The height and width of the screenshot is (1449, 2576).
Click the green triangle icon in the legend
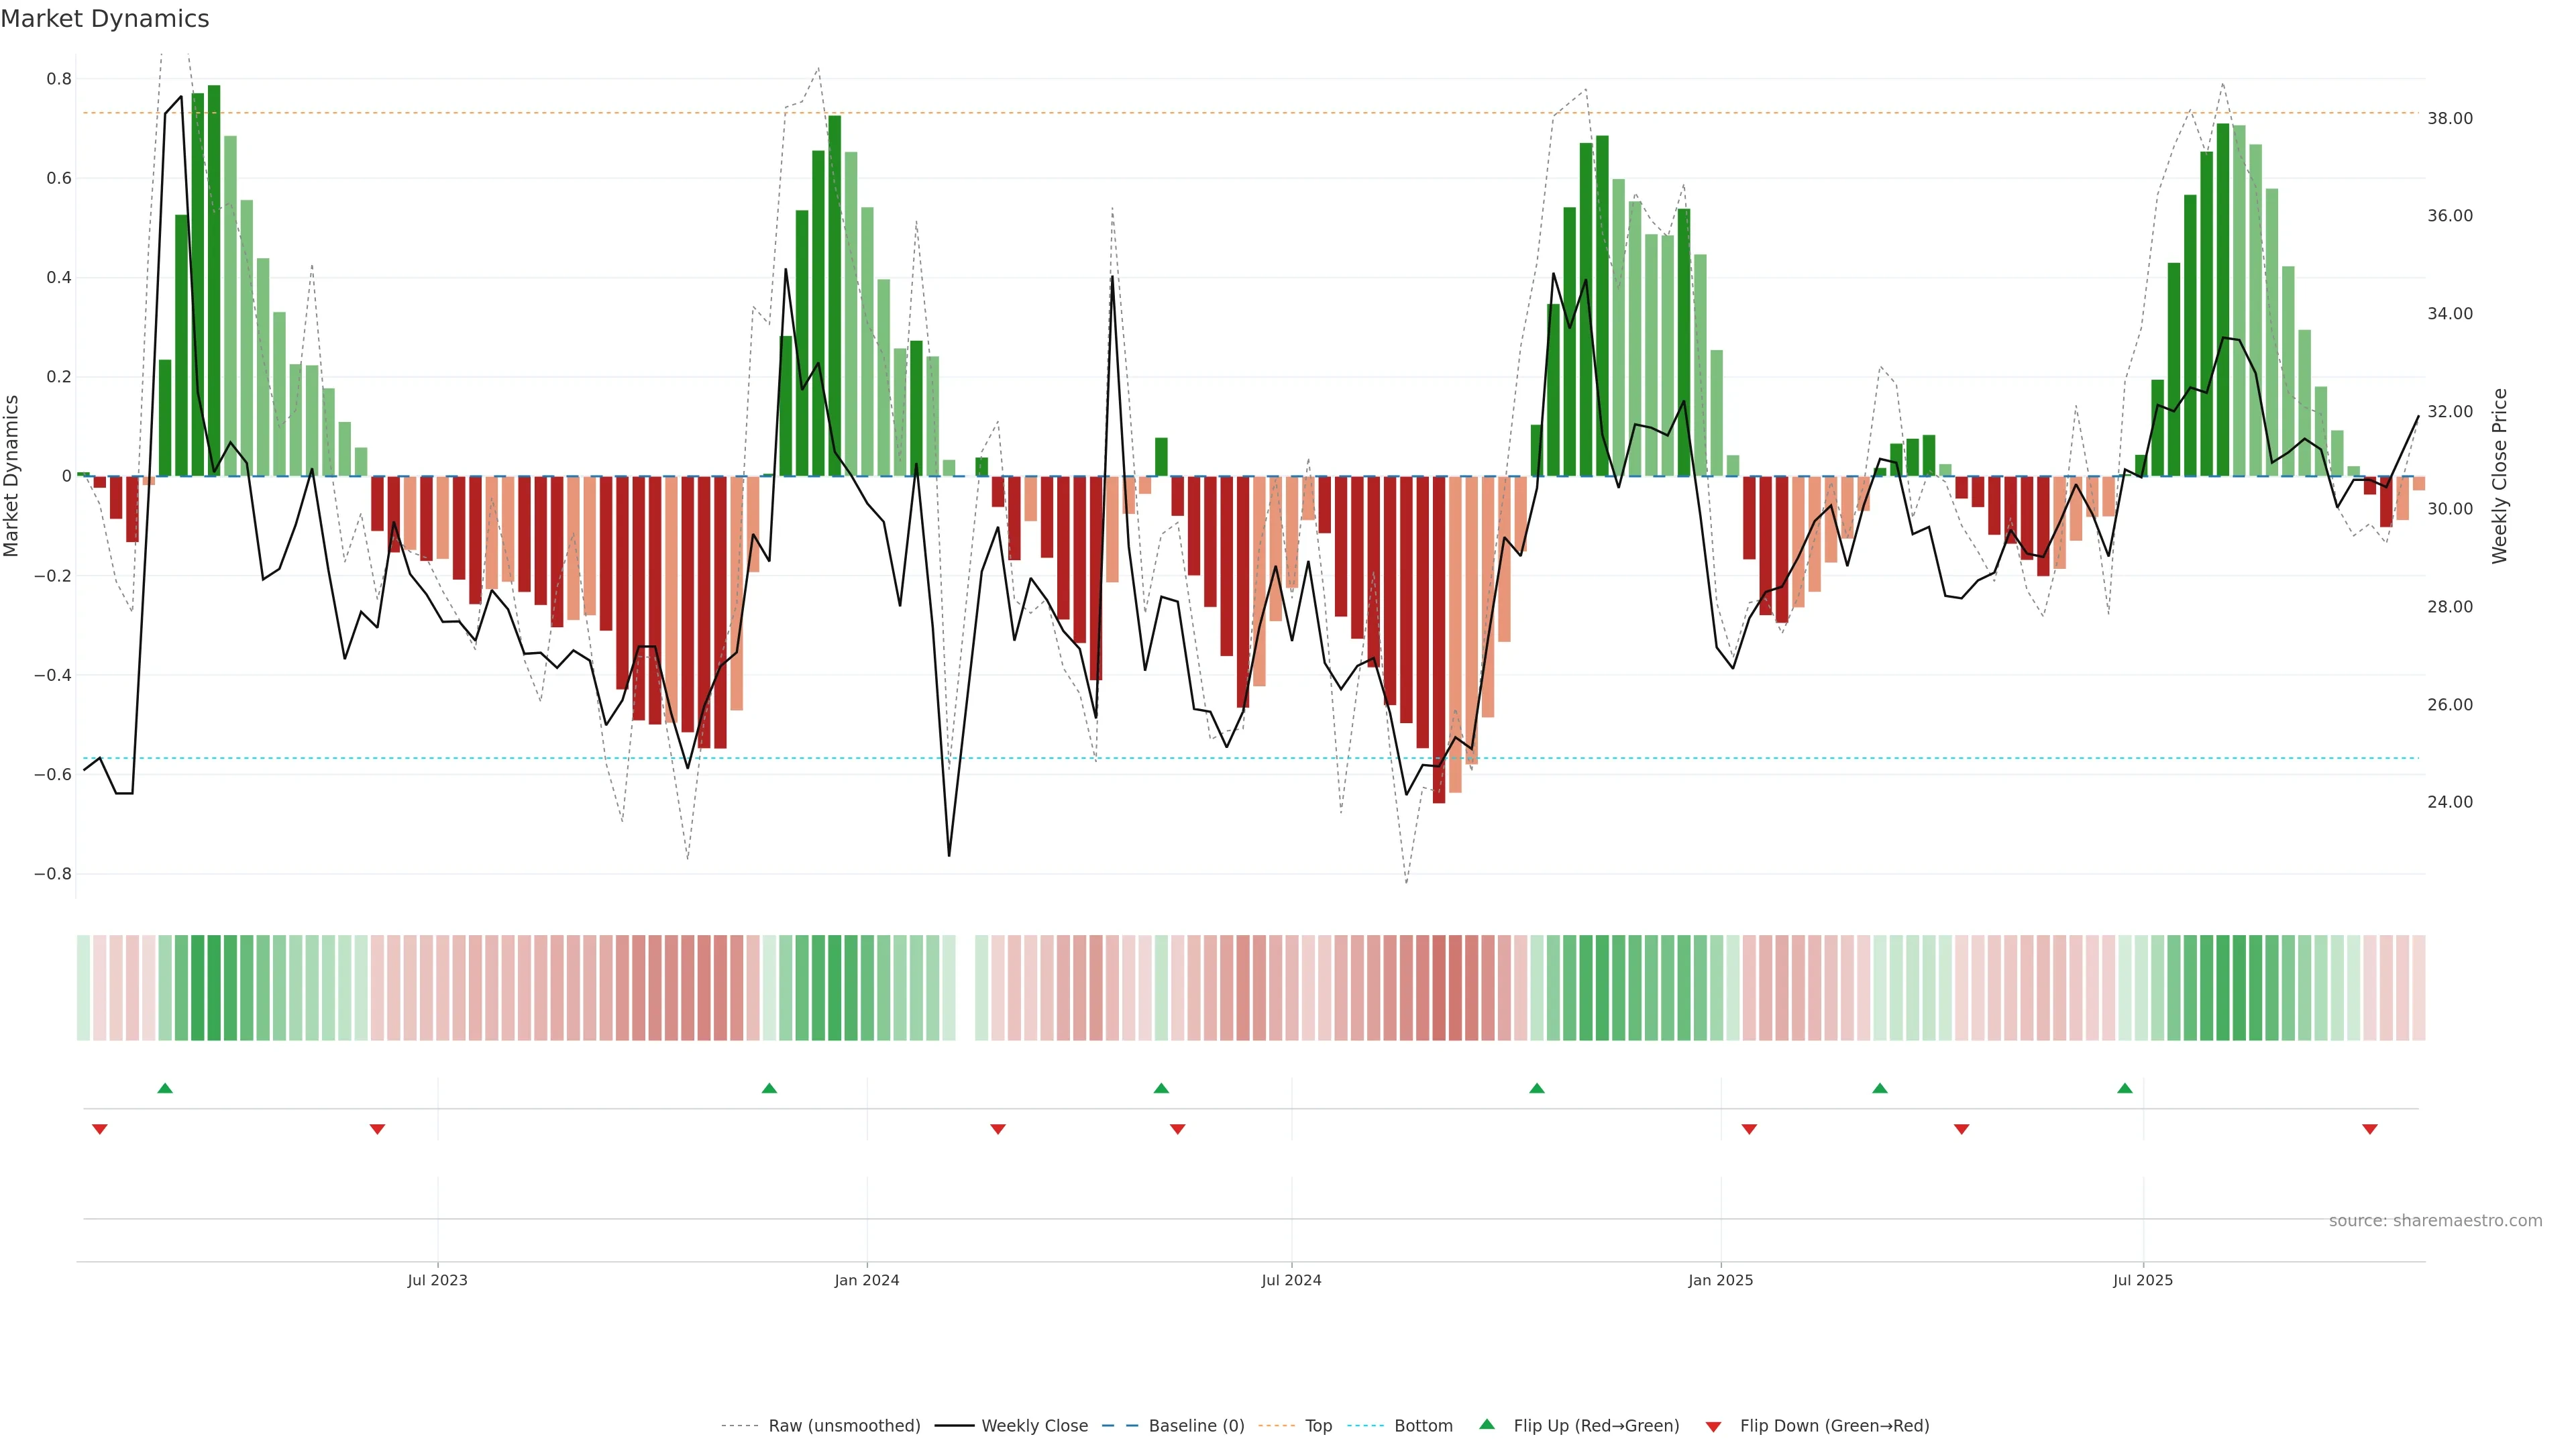(1487, 1424)
